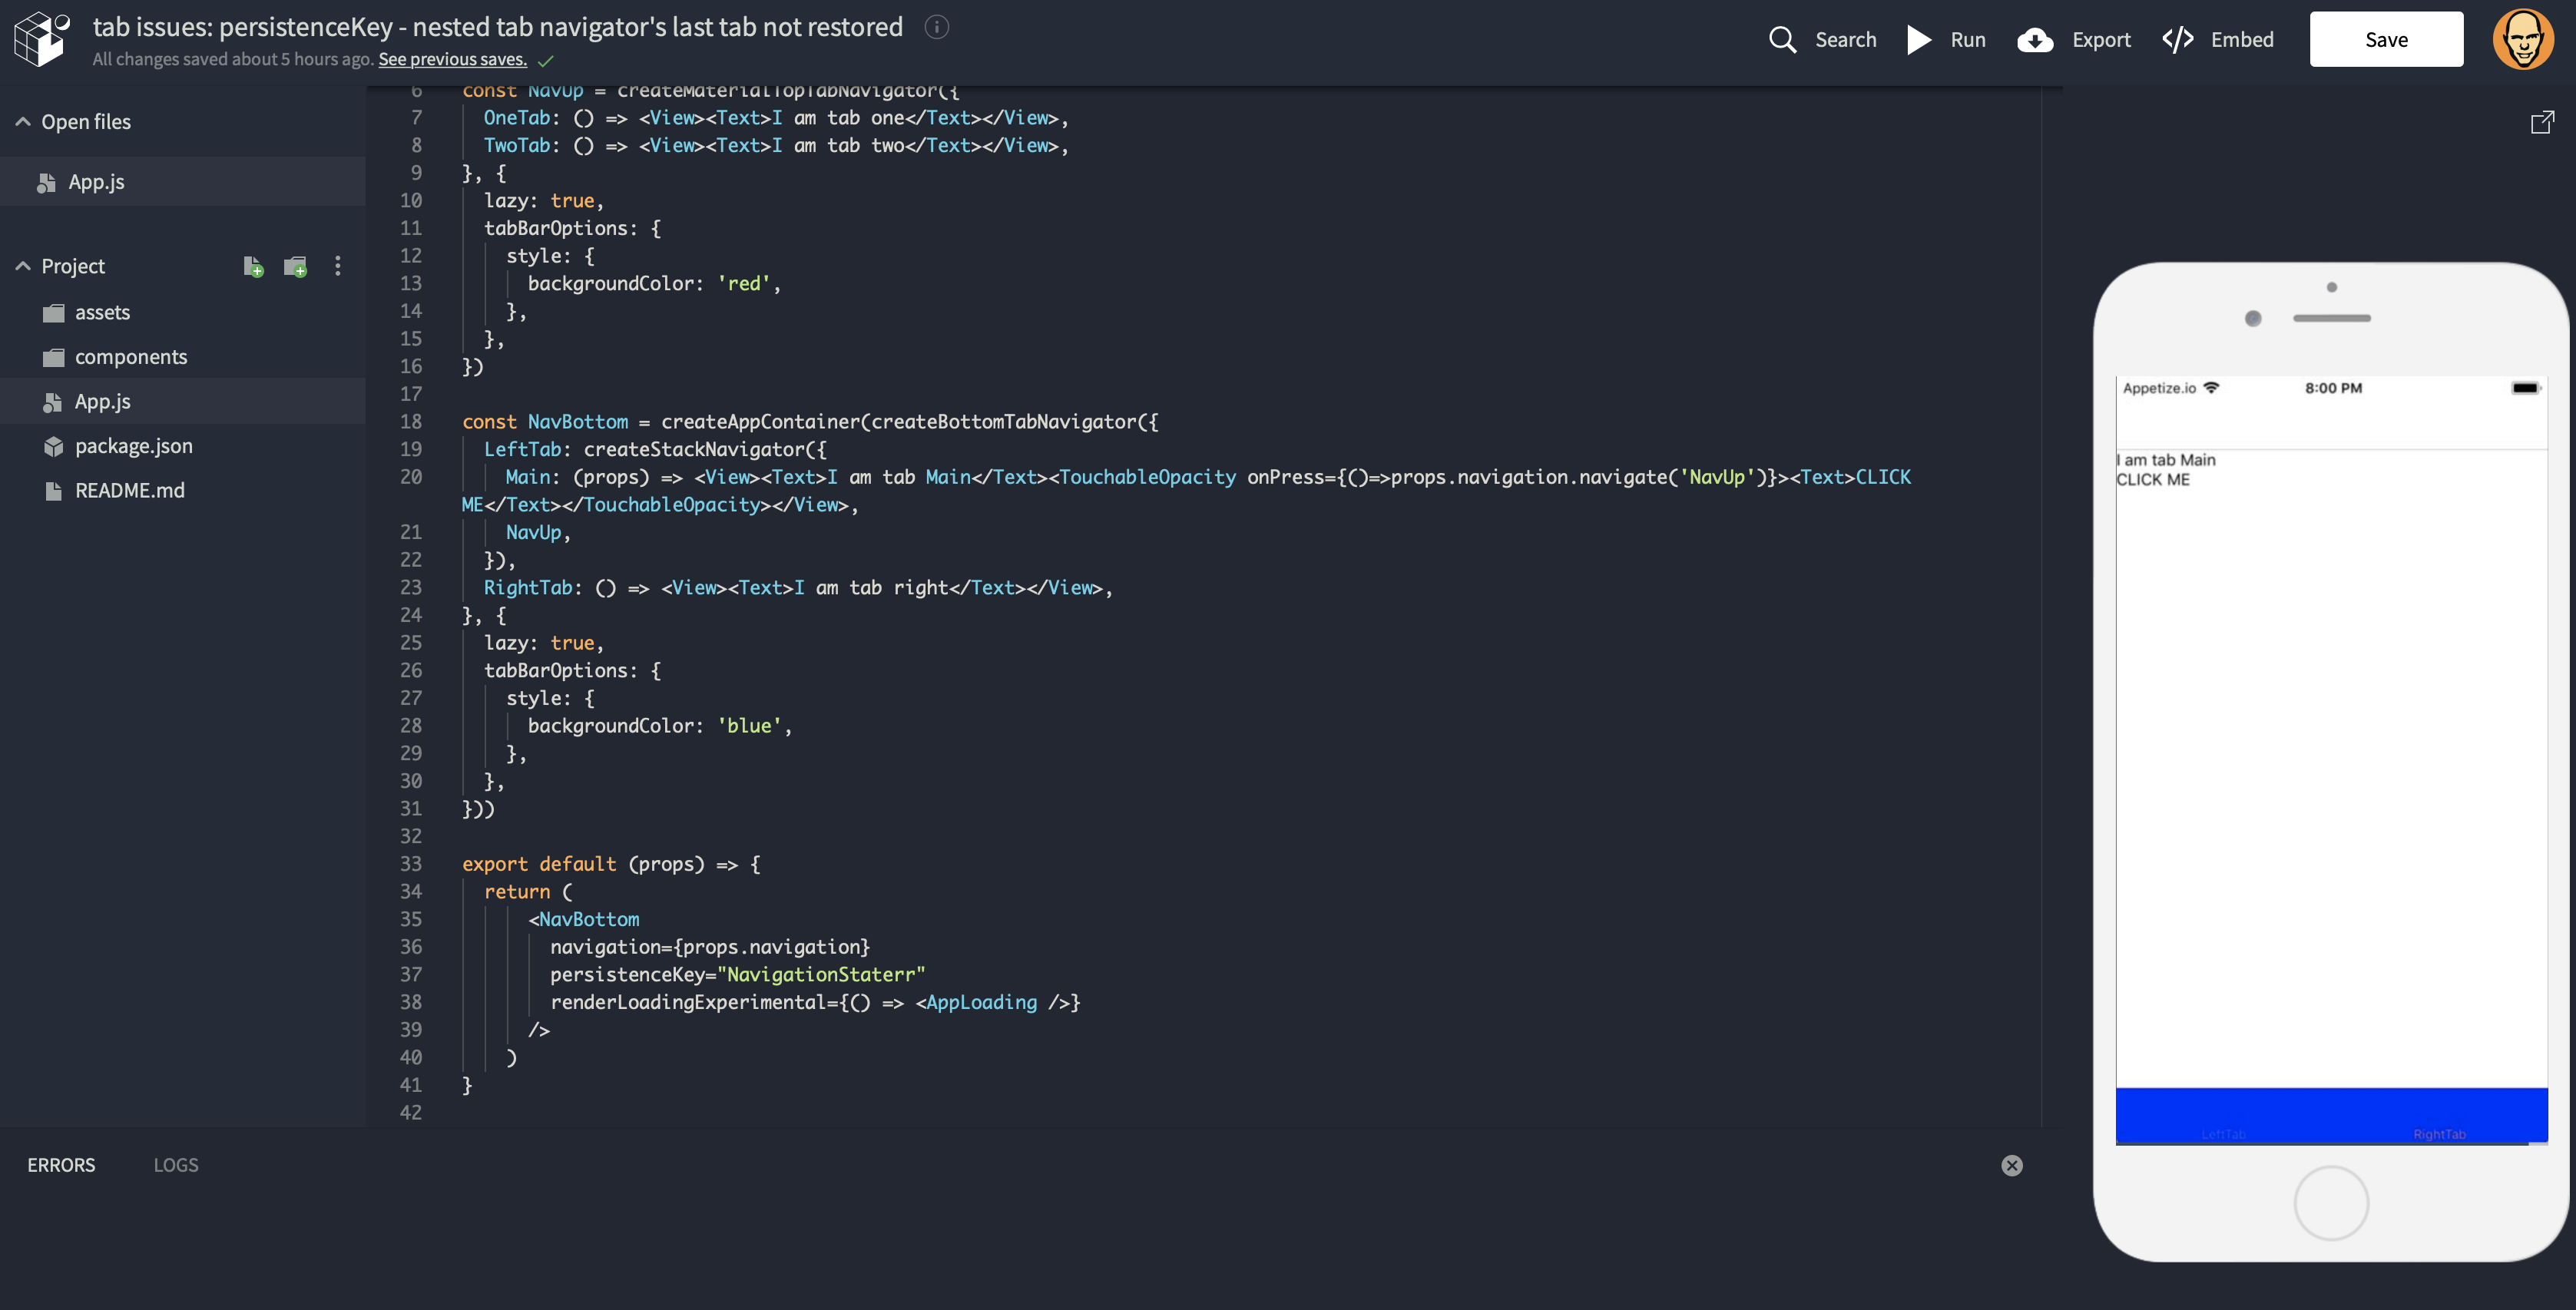Tap LeftTab in phone's blue tab bar

coord(2223,1134)
